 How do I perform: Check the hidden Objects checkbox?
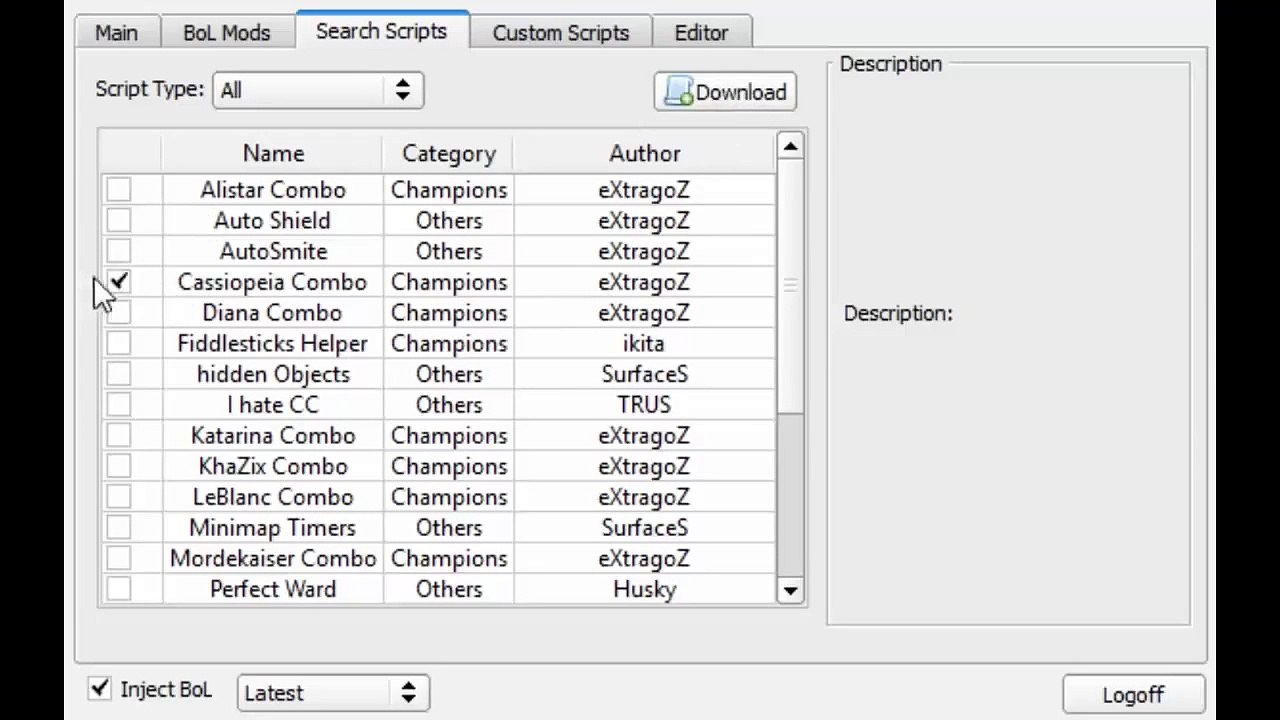click(119, 374)
